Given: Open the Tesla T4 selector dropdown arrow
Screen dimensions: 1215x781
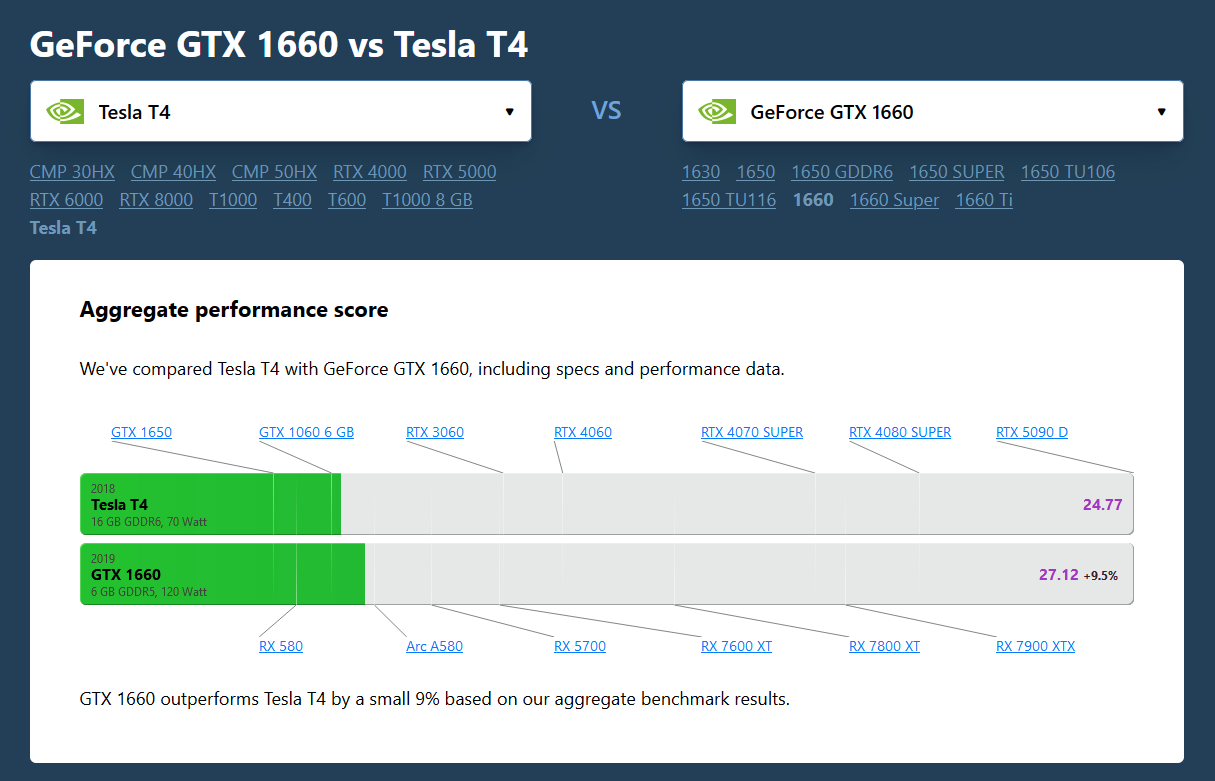Looking at the screenshot, I should [x=509, y=111].
